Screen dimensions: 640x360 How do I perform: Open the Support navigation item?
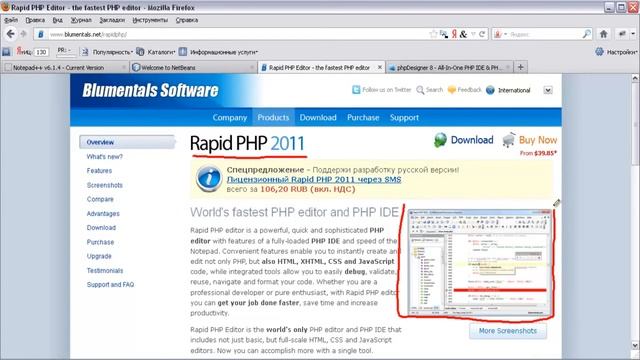coord(404,118)
